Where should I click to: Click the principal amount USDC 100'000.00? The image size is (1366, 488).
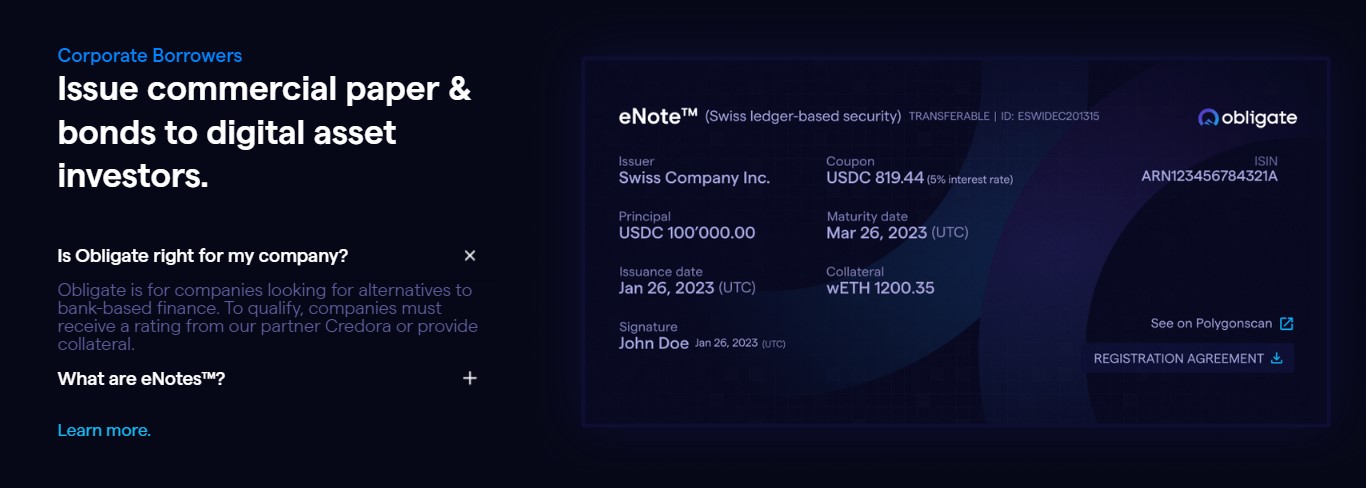[x=687, y=233]
